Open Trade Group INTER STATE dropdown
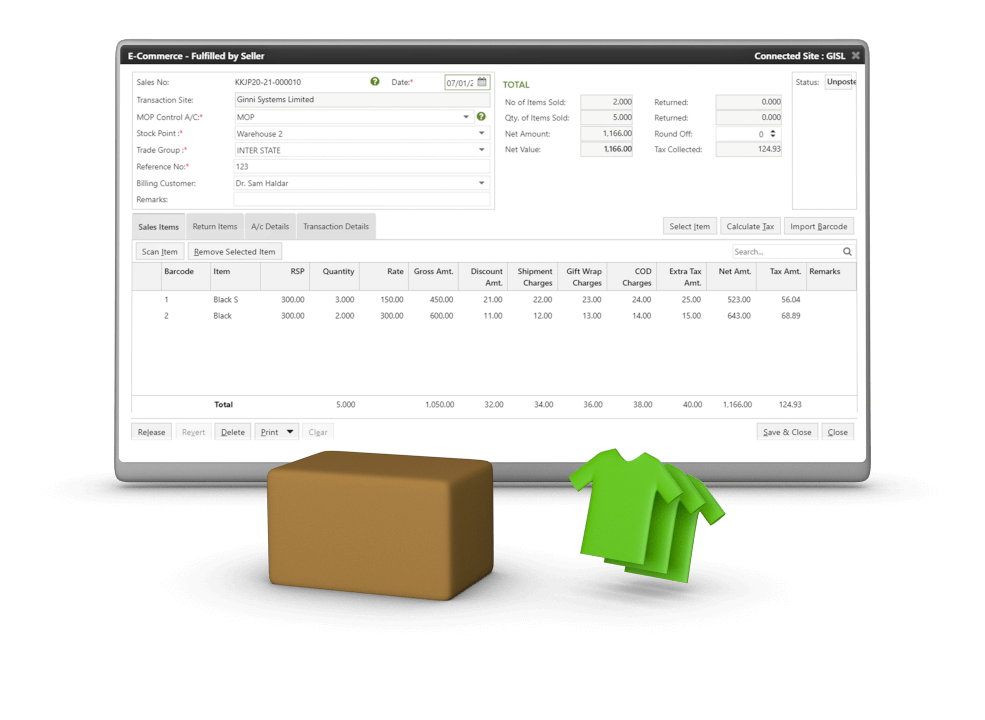The height and width of the screenshot is (720, 985). [482, 150]
